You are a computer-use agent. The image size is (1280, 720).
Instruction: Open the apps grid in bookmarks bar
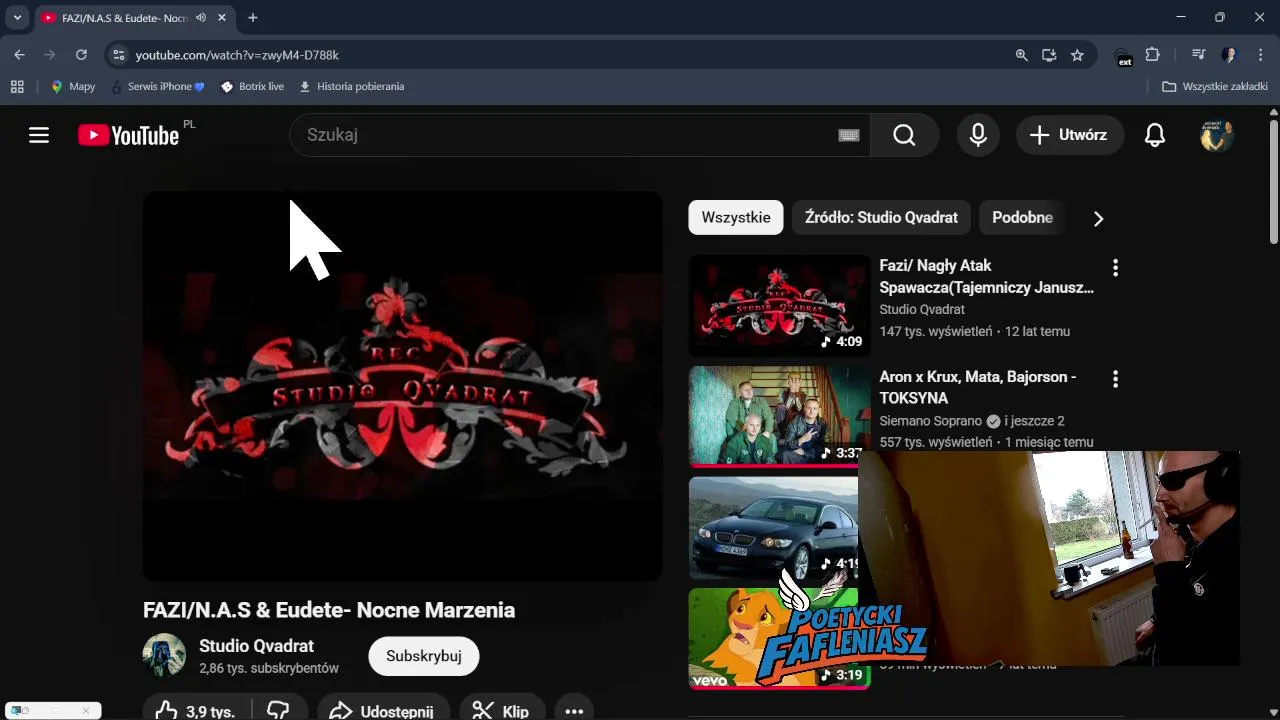pos(17,87)
